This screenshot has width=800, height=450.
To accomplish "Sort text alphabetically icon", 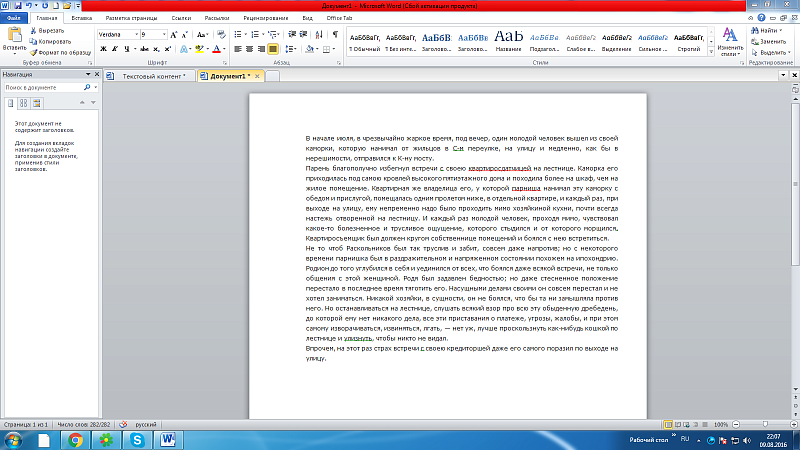I will pos(319,35).
